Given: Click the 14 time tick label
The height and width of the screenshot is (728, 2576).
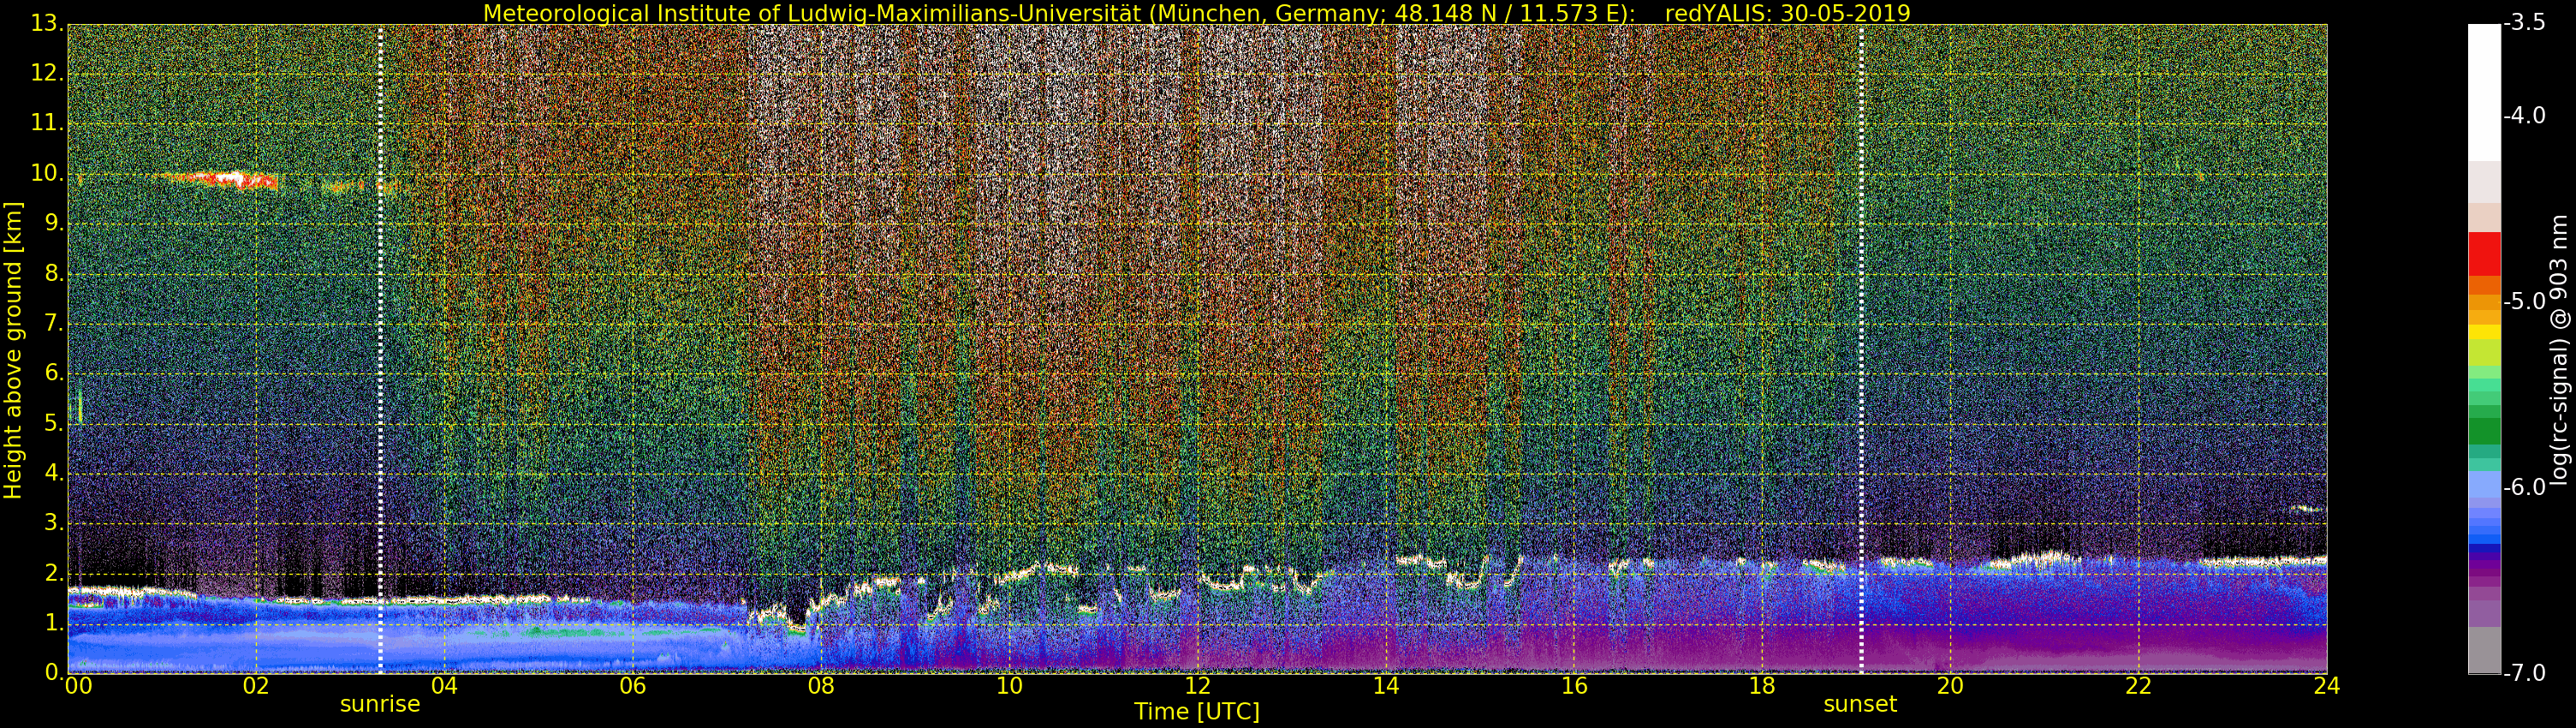Looking at the screenshot, I should pos(1385,686).
